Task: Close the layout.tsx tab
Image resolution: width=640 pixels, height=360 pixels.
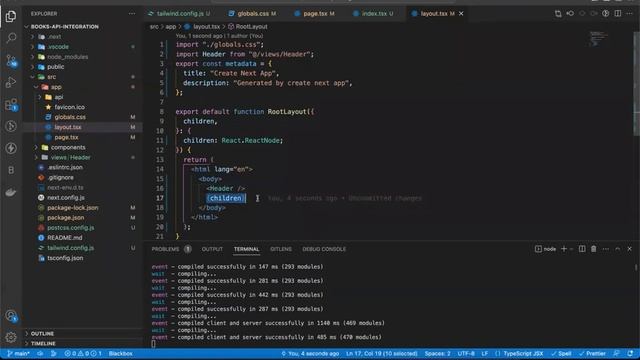Action: tap(461, 13)
